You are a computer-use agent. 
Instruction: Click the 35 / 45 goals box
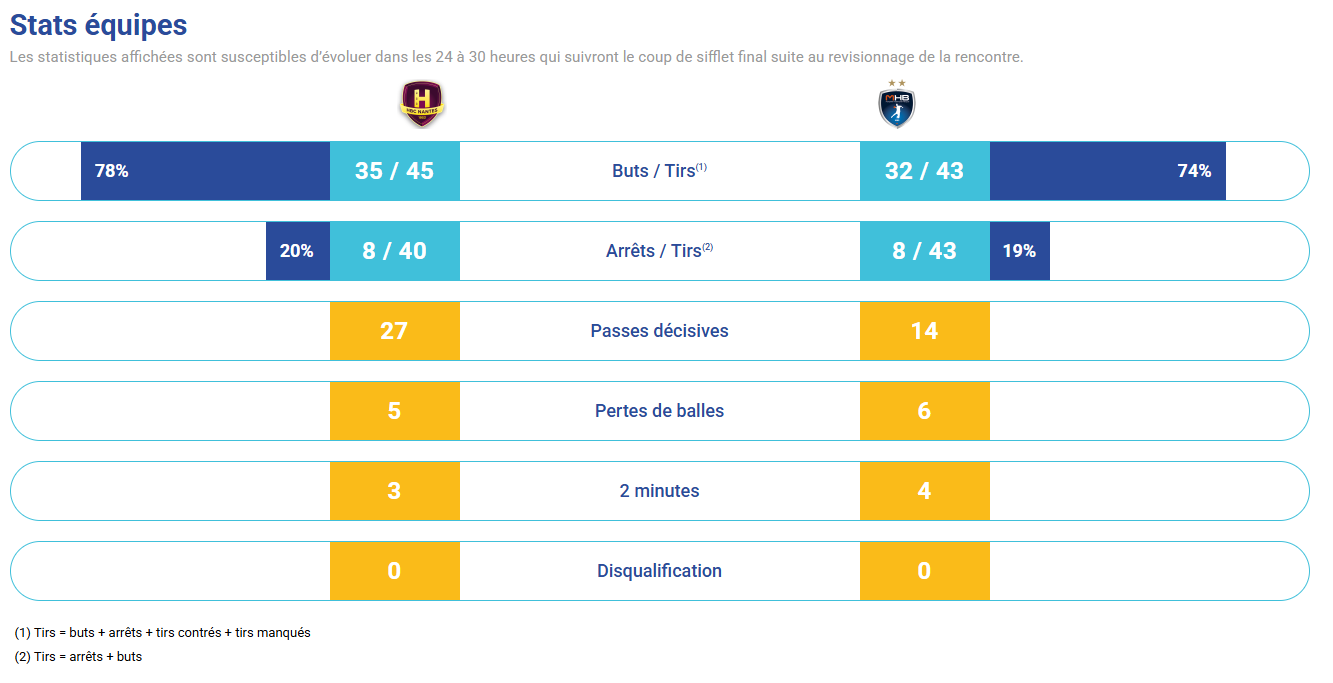(x=394, y=171)
